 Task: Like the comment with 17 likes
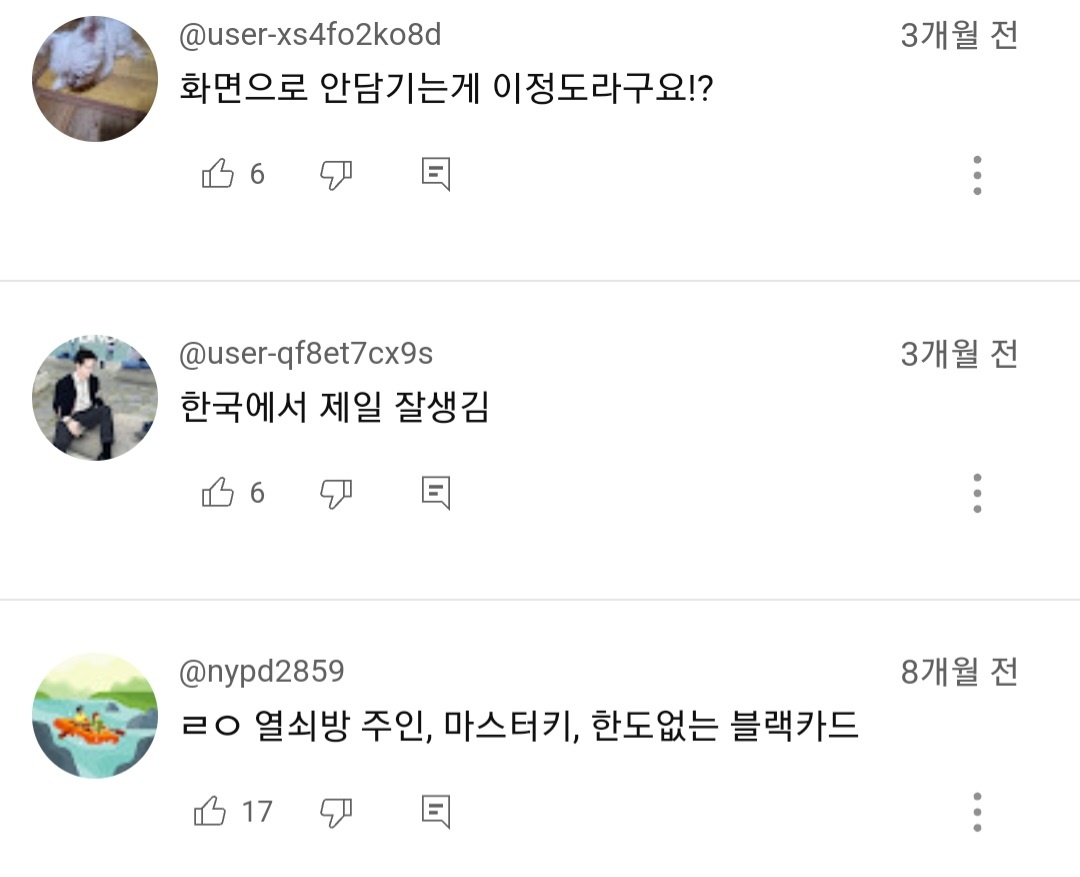click(214, 810)
